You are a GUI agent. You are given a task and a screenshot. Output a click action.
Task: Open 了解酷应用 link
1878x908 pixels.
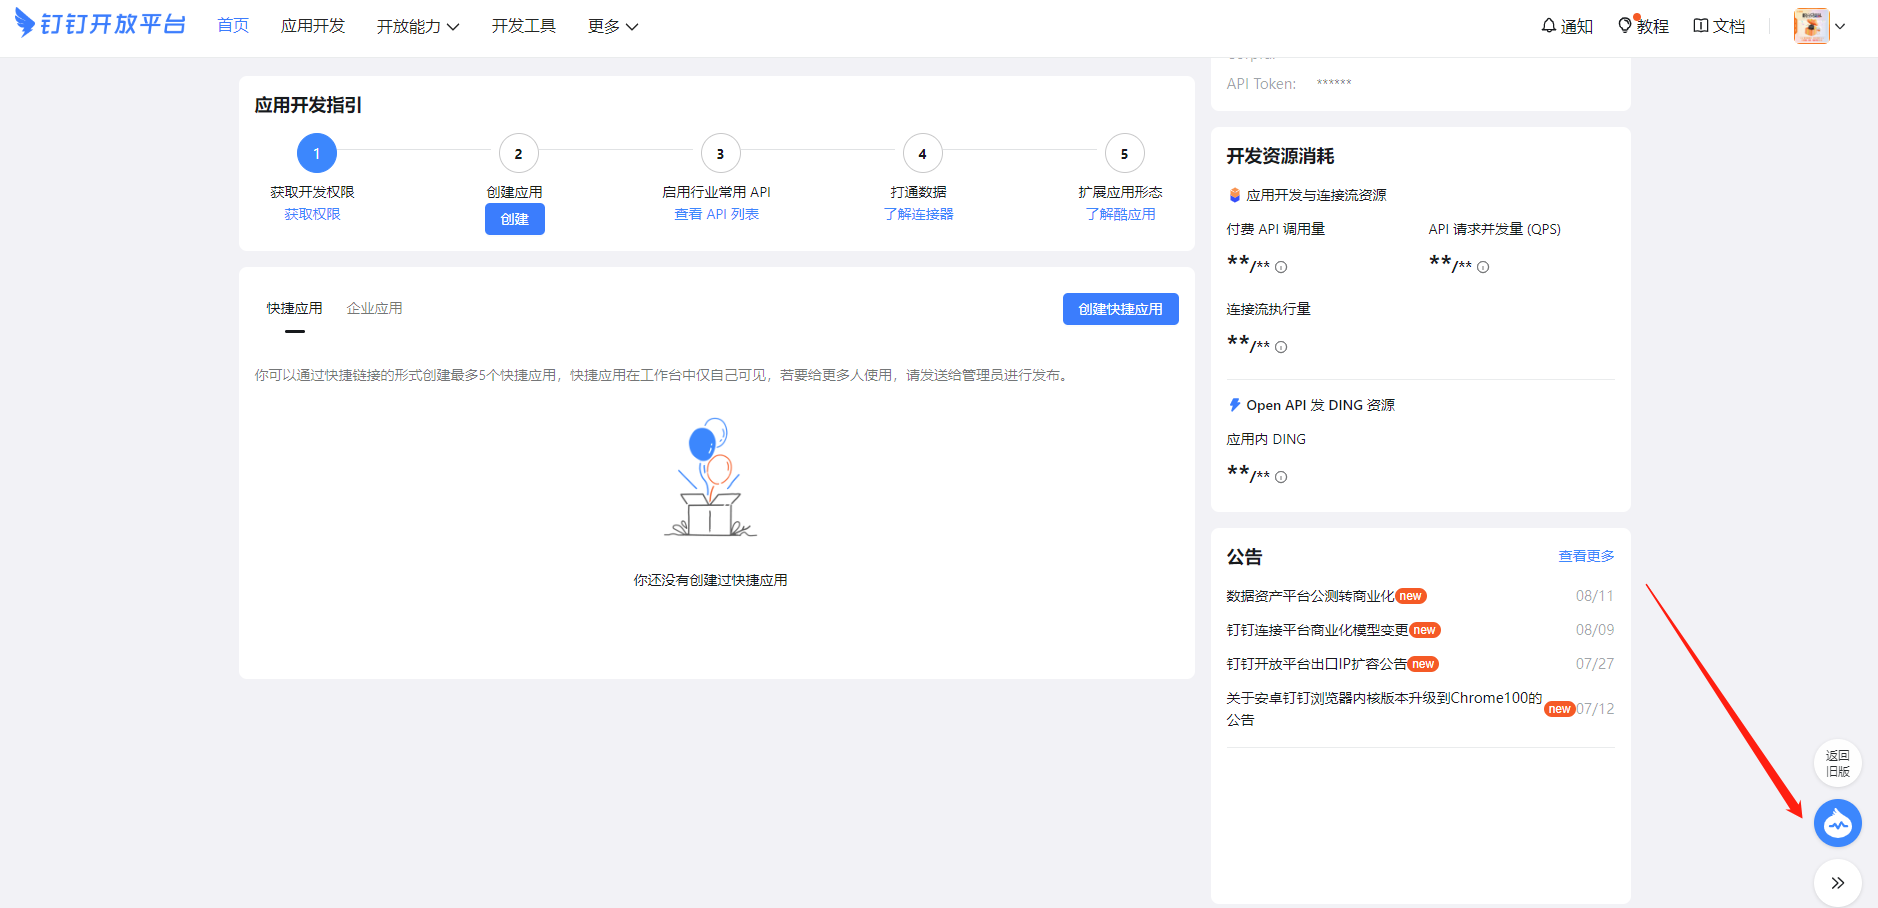1120,214
